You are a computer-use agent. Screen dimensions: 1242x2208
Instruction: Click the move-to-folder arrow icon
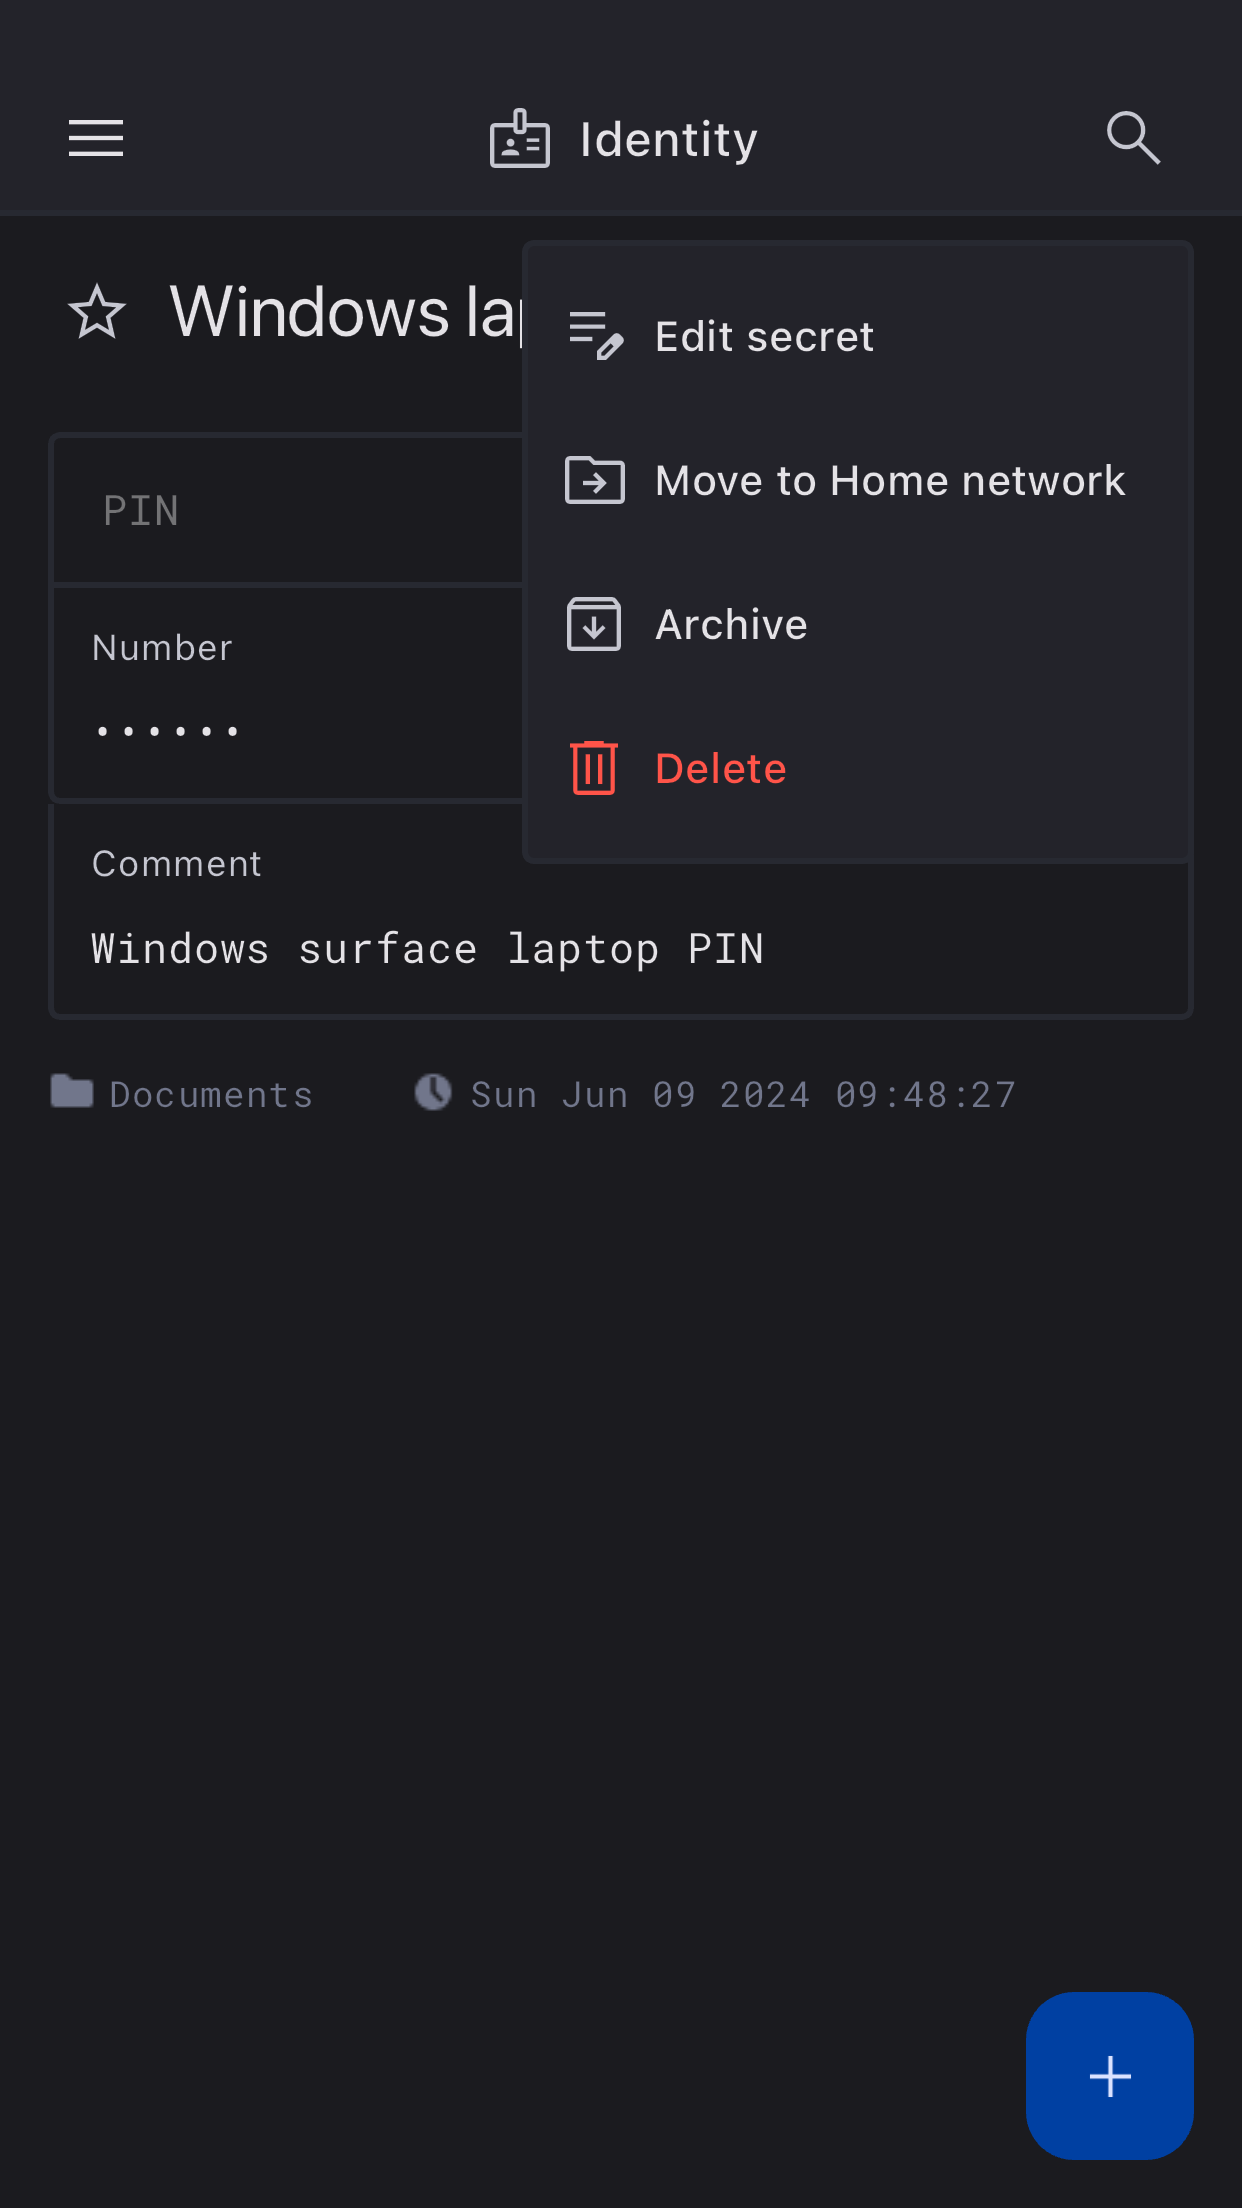595,480
